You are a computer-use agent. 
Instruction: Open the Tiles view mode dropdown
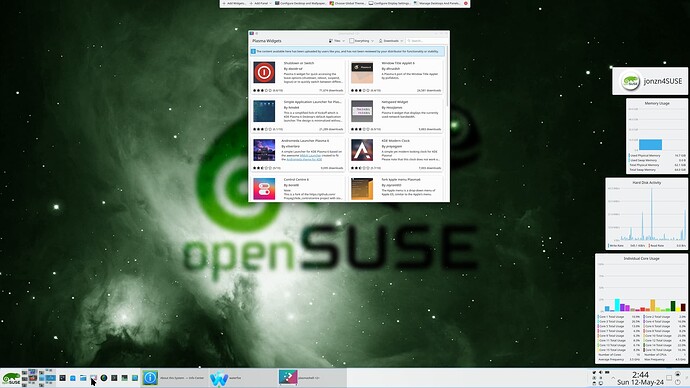pyautogui.click(x=337, y=41)
